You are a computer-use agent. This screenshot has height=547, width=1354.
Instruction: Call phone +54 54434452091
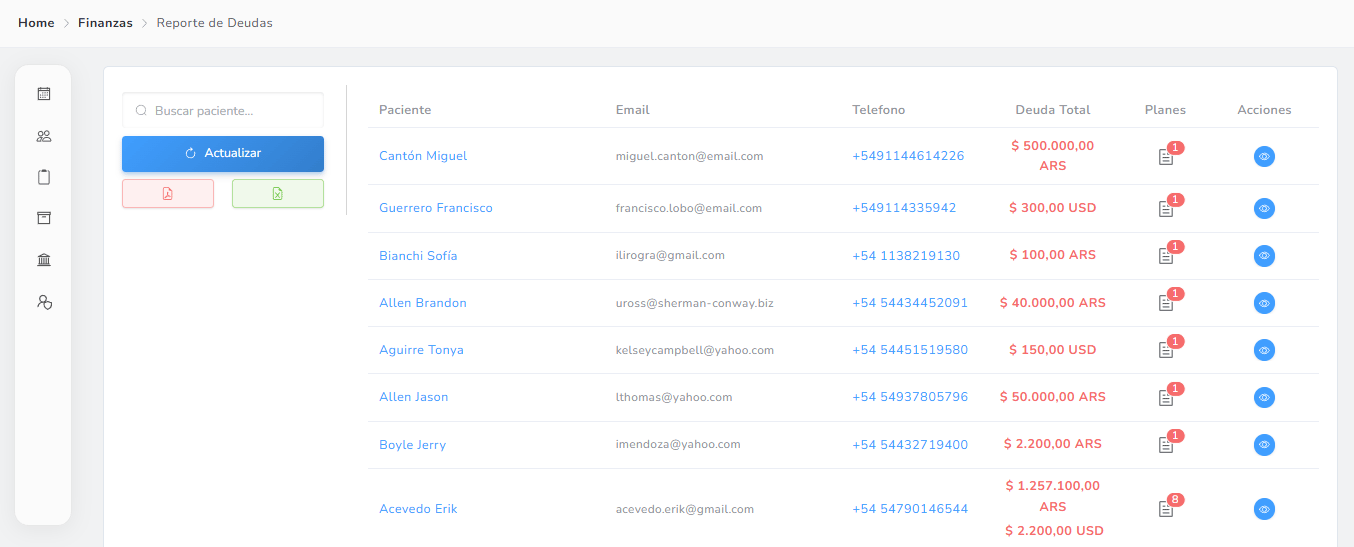tap(910, 303)
